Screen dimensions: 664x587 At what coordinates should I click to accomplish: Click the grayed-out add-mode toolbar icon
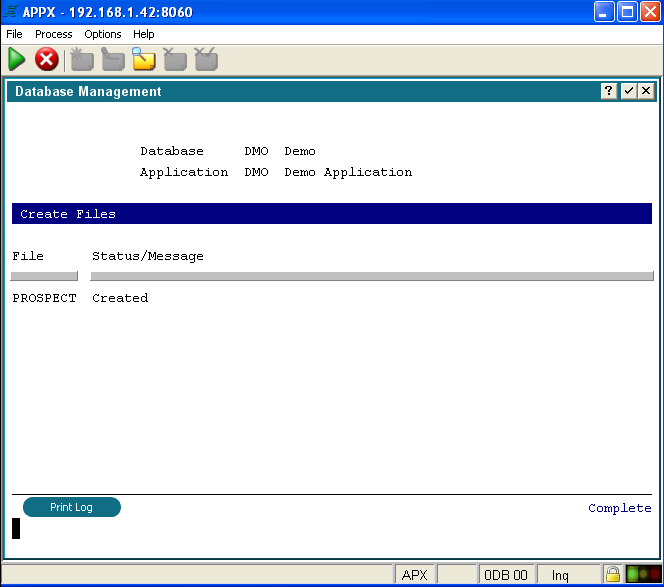tap(82, 60)
